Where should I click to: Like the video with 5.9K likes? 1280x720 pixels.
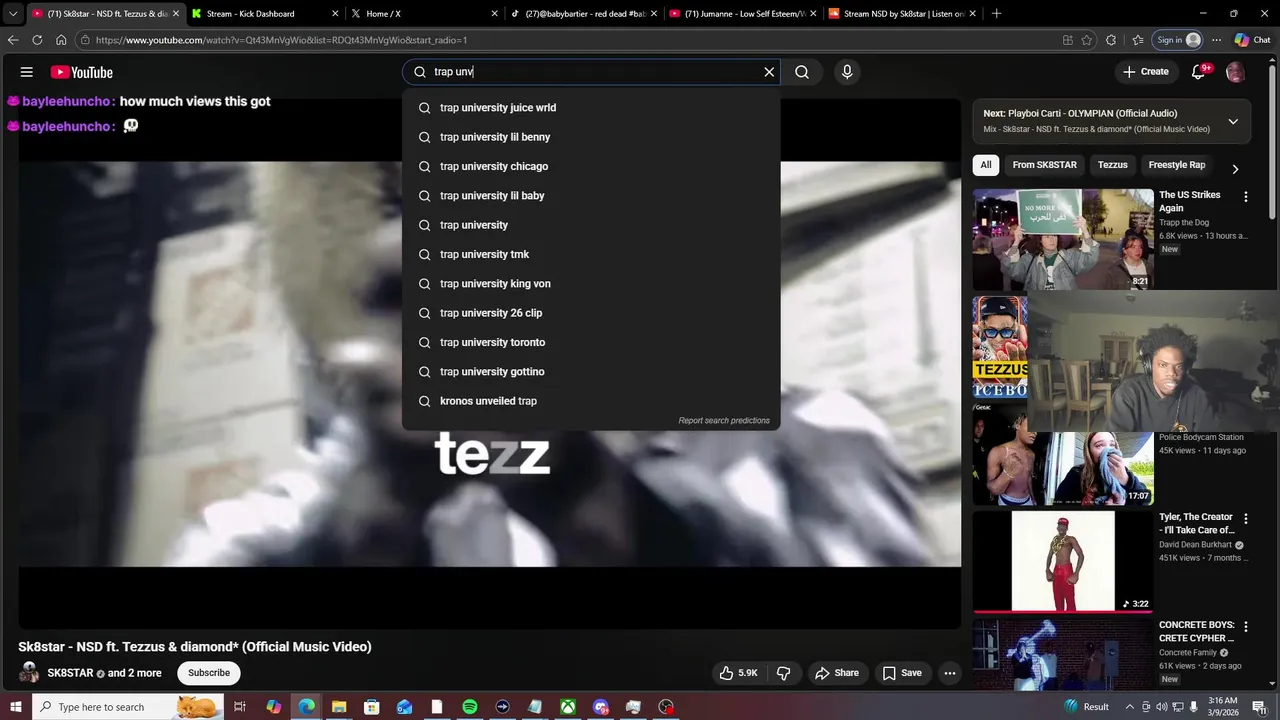(739, 673)
